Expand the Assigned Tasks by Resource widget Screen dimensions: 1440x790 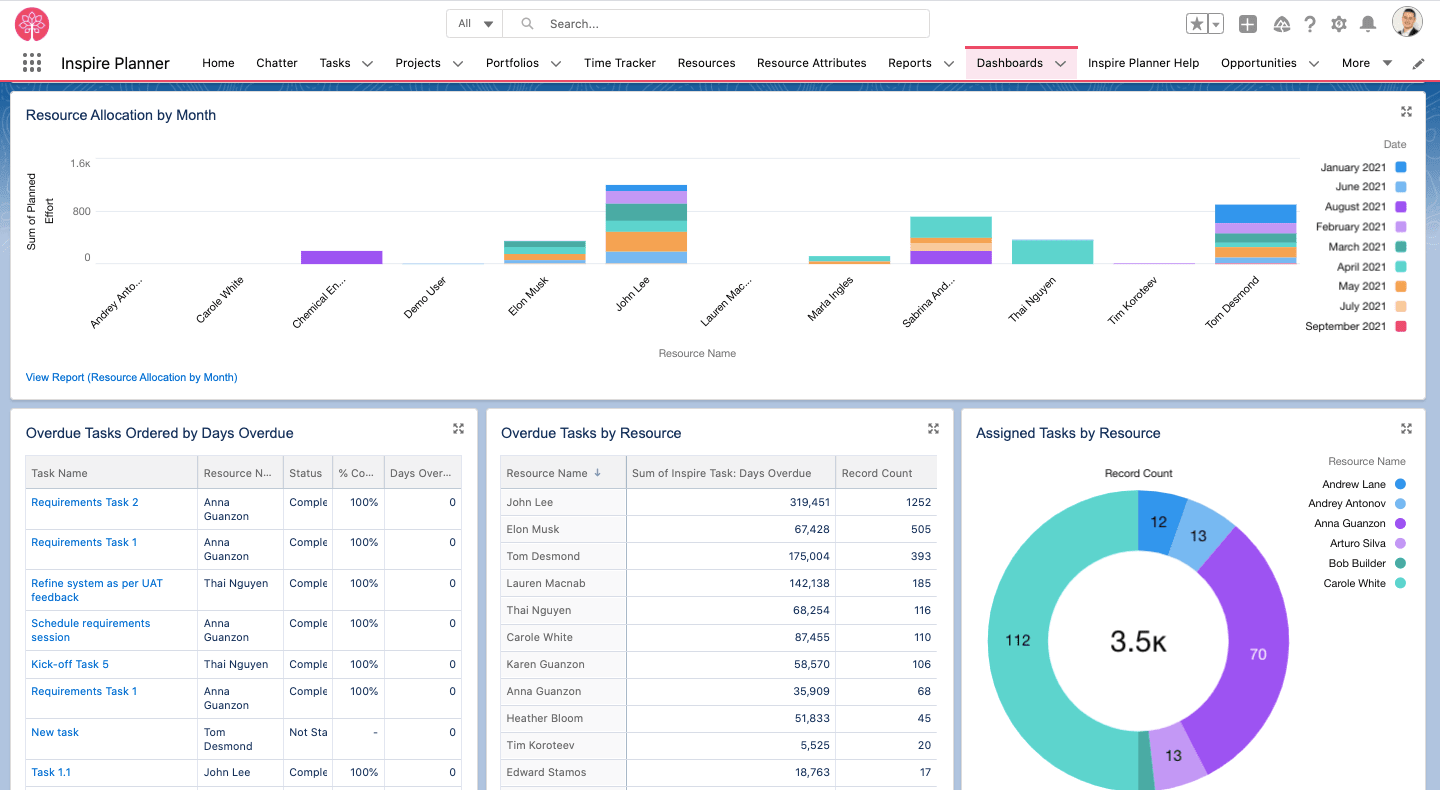tap(1406, 429)
